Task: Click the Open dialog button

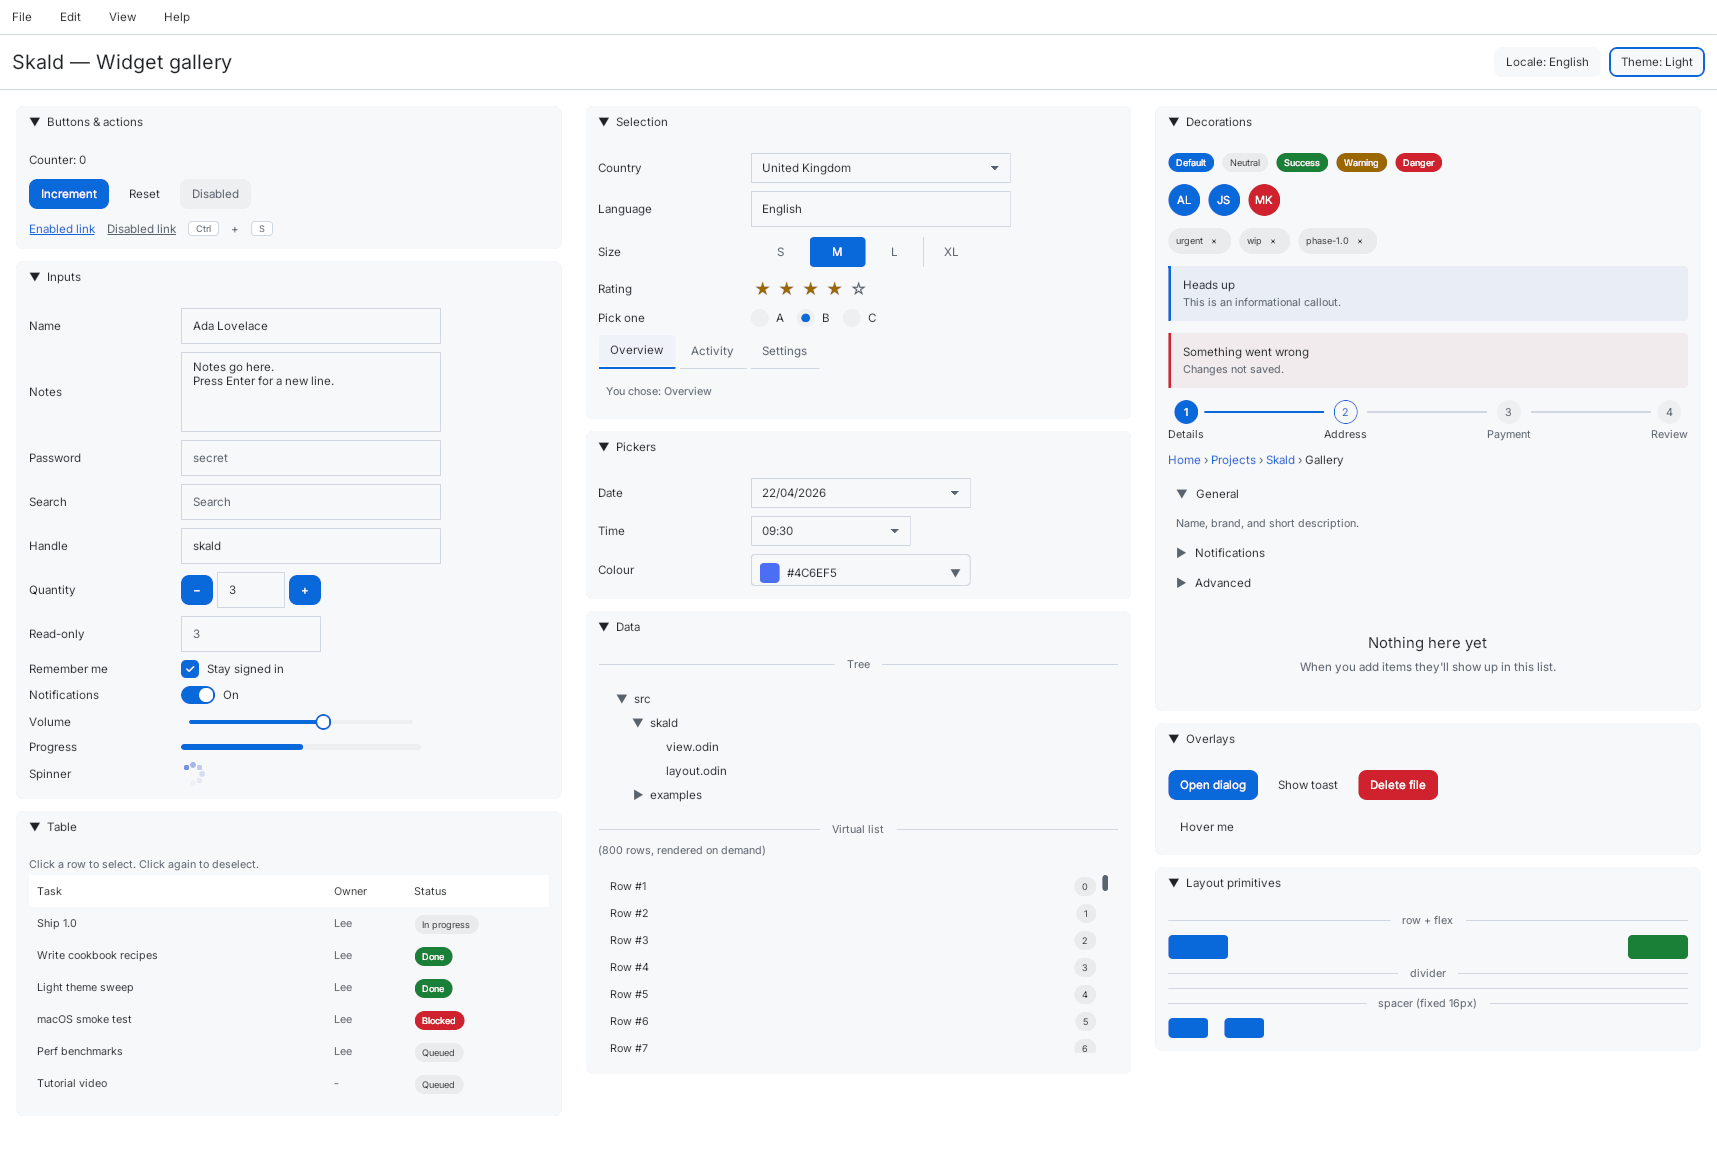Action: pos(1213,785)
